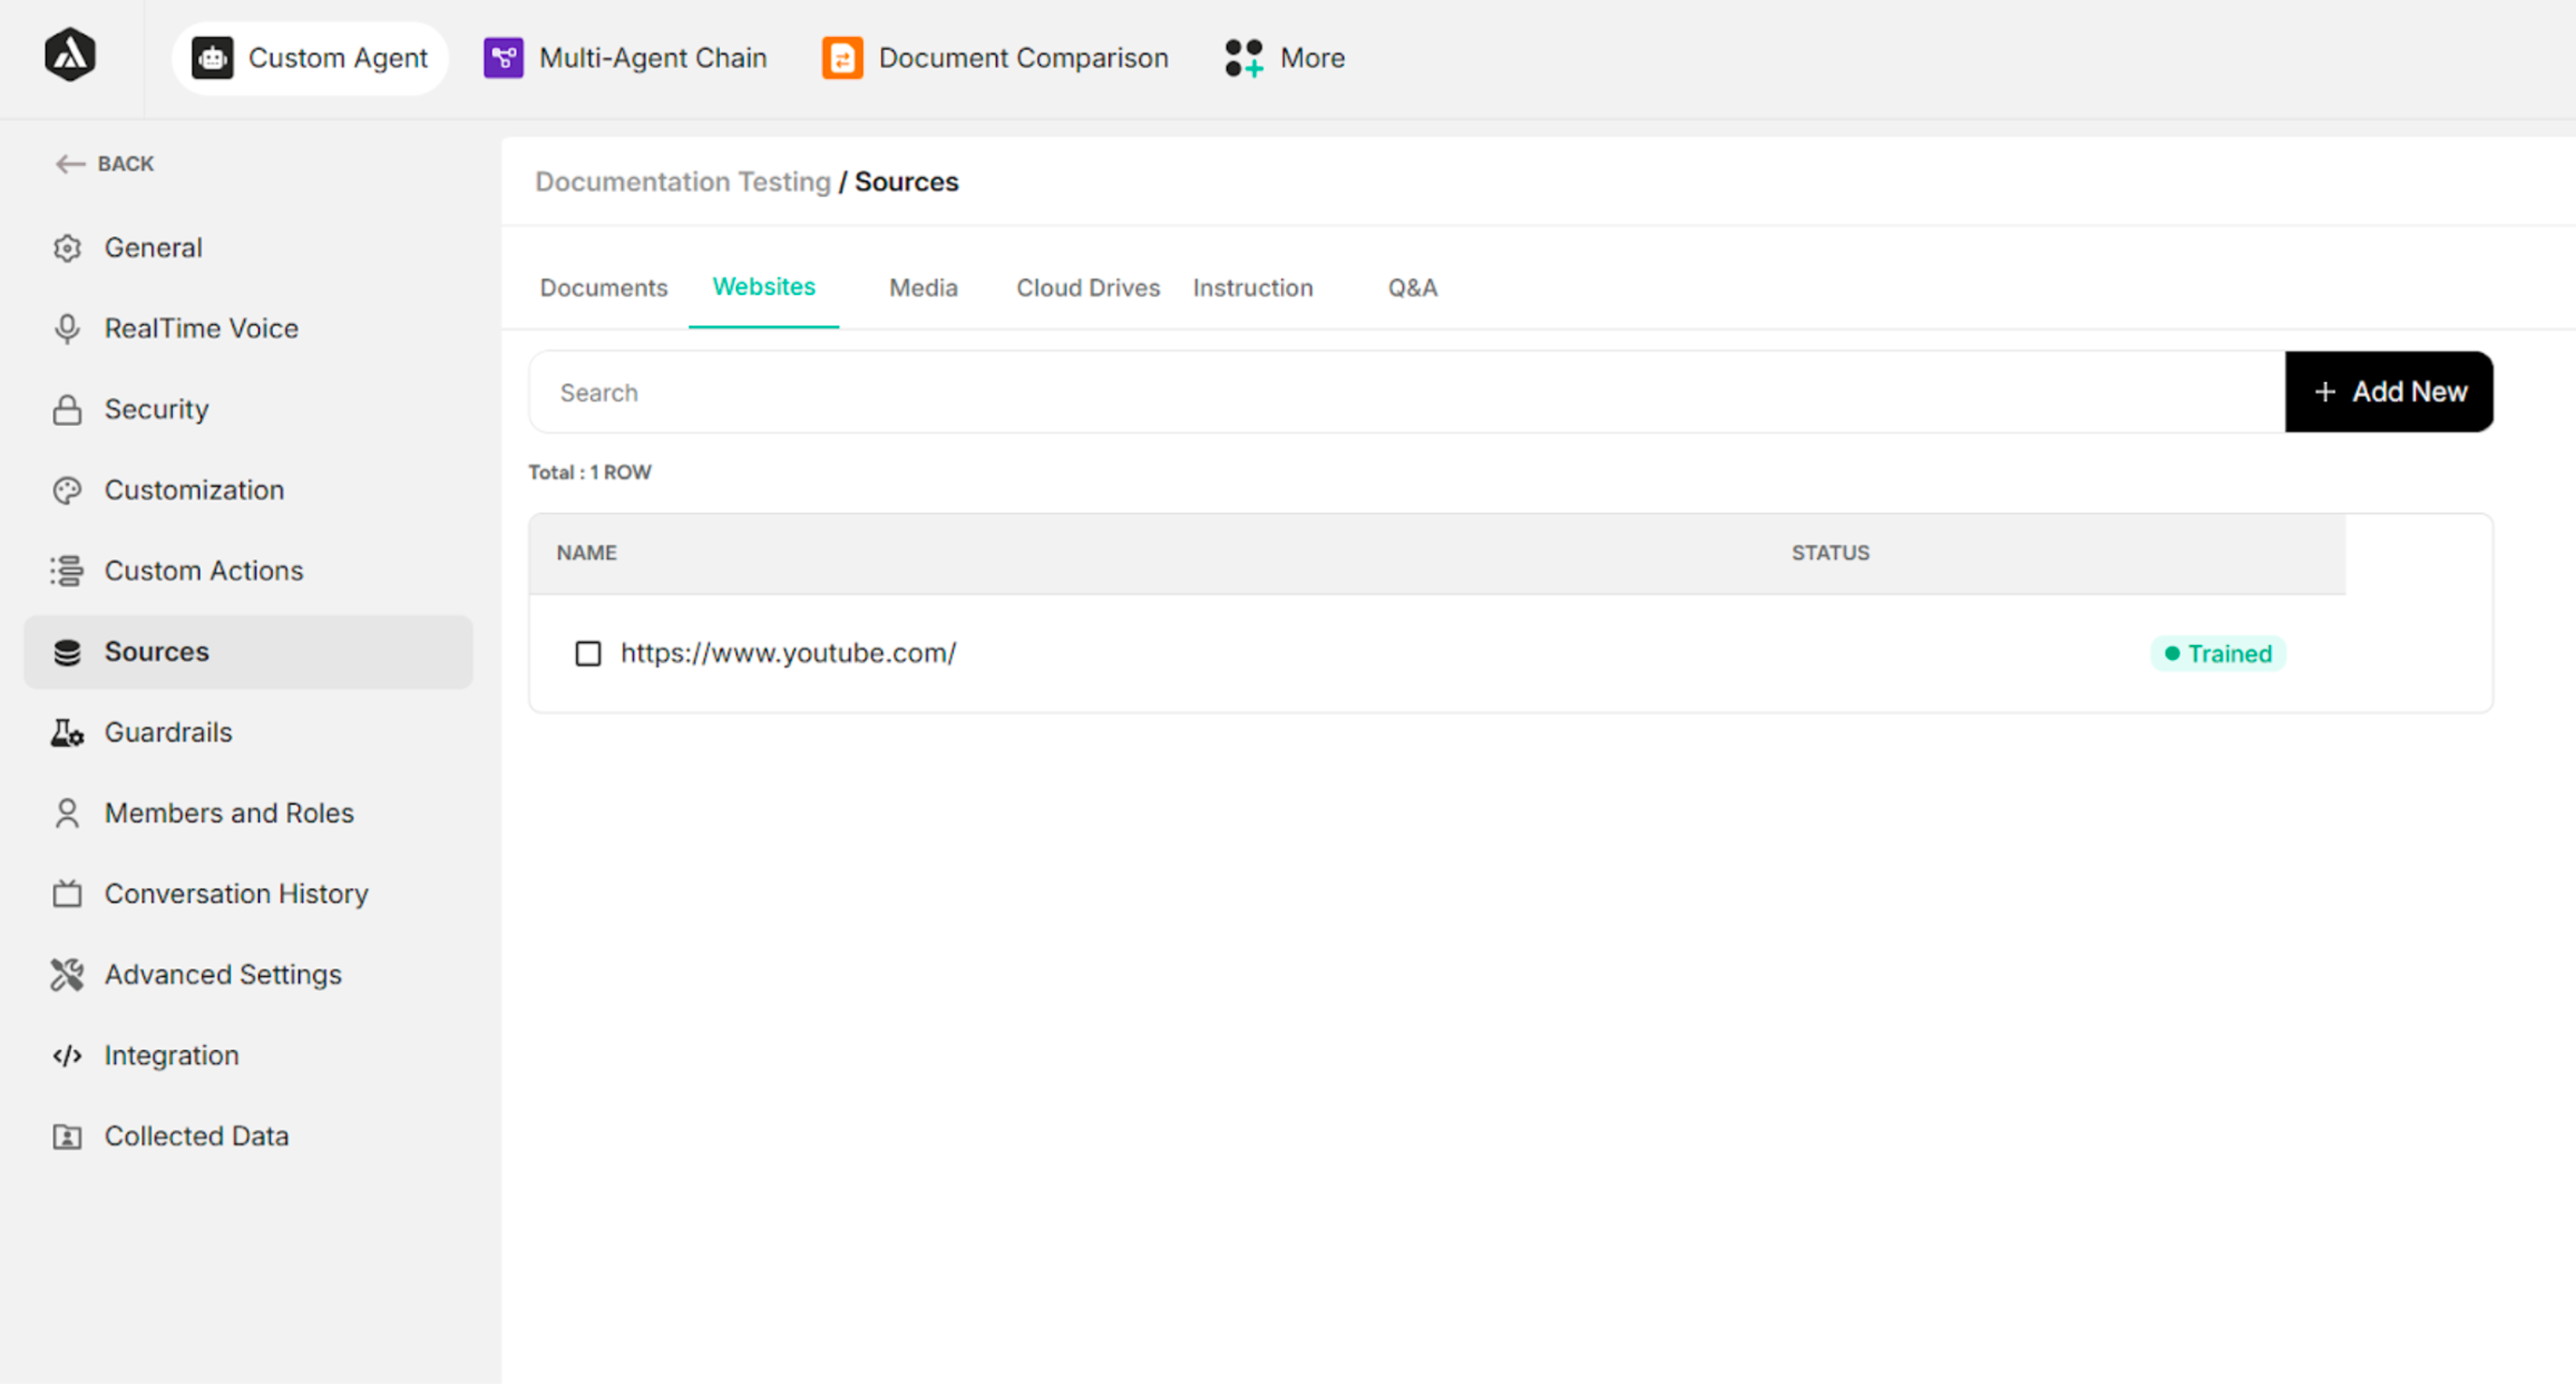
Task: Click Documentation Testing breadcrumb link
Action: coord(682,182)
